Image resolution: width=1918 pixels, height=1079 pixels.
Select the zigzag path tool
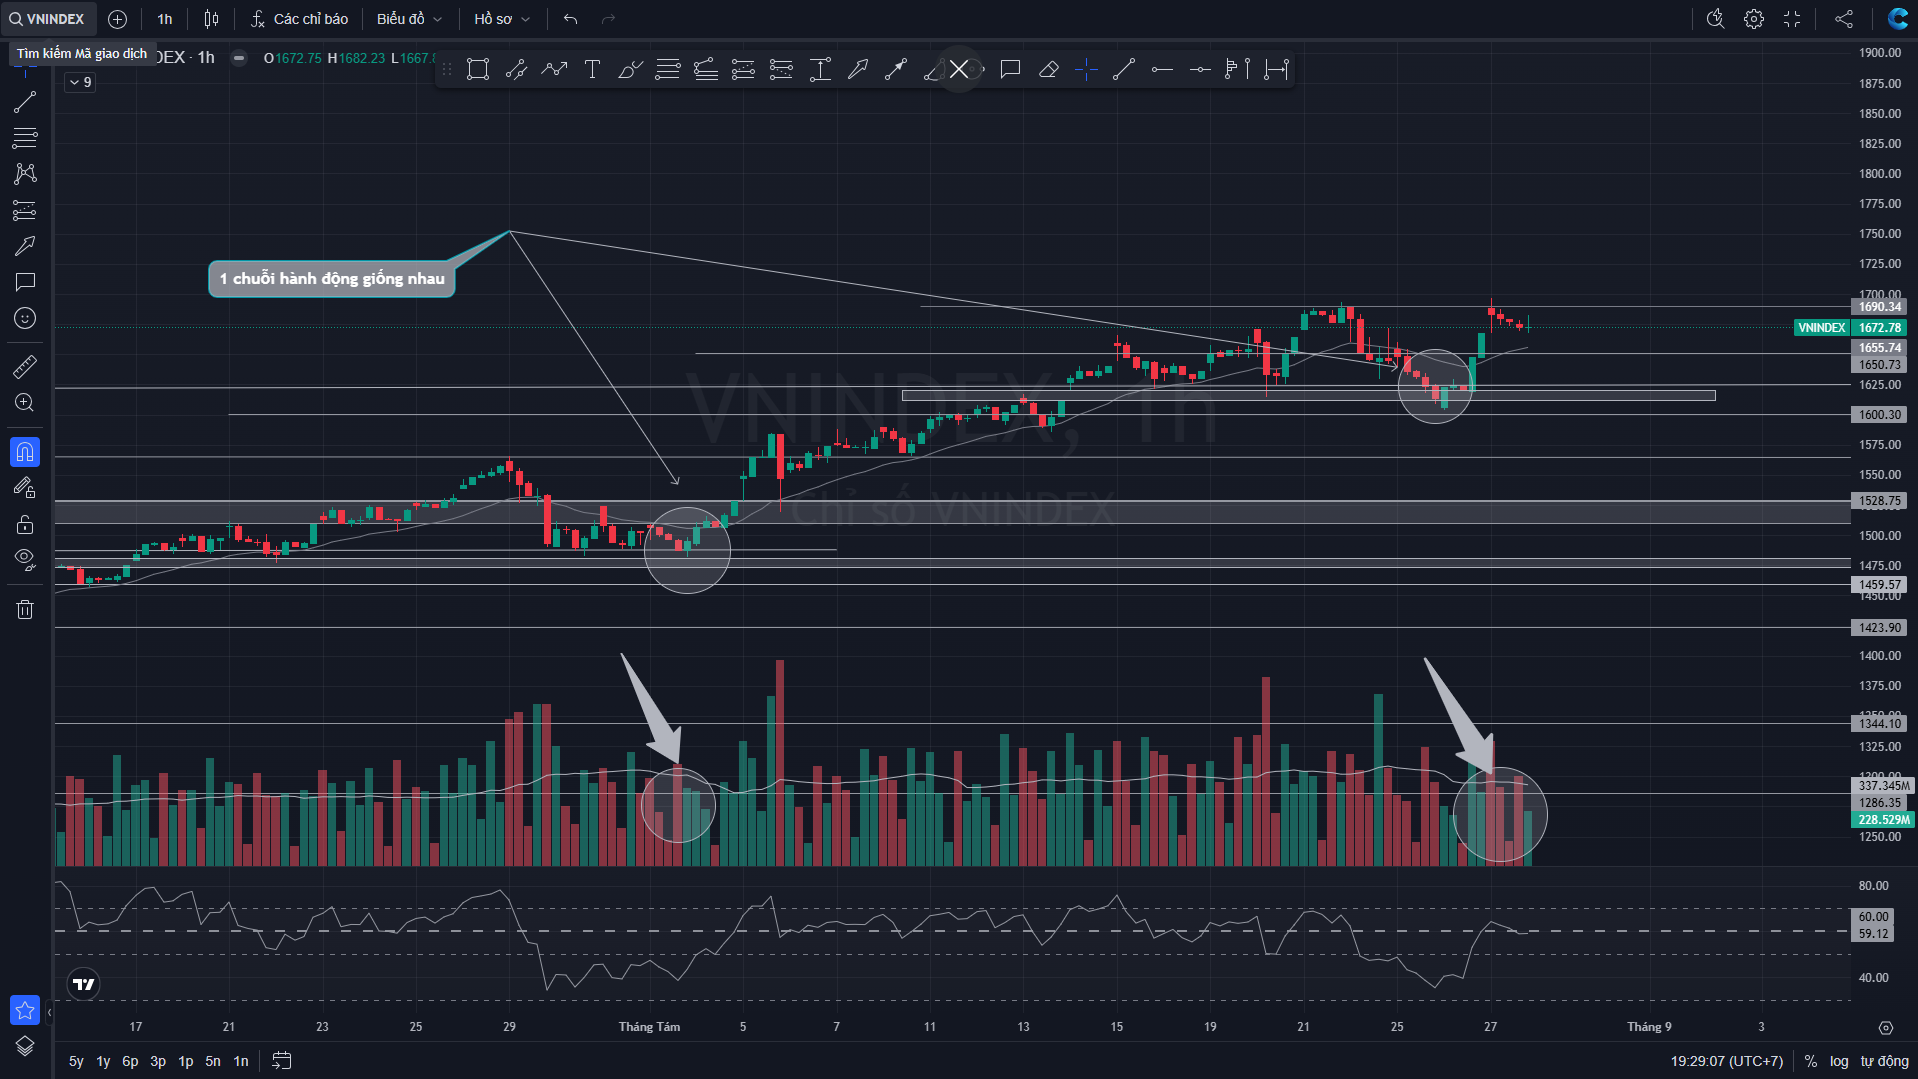click(554, 69)
